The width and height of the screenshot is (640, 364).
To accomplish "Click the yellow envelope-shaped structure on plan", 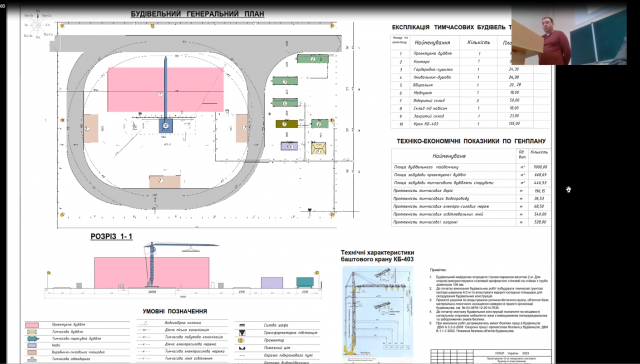I will tap(318, 148).
